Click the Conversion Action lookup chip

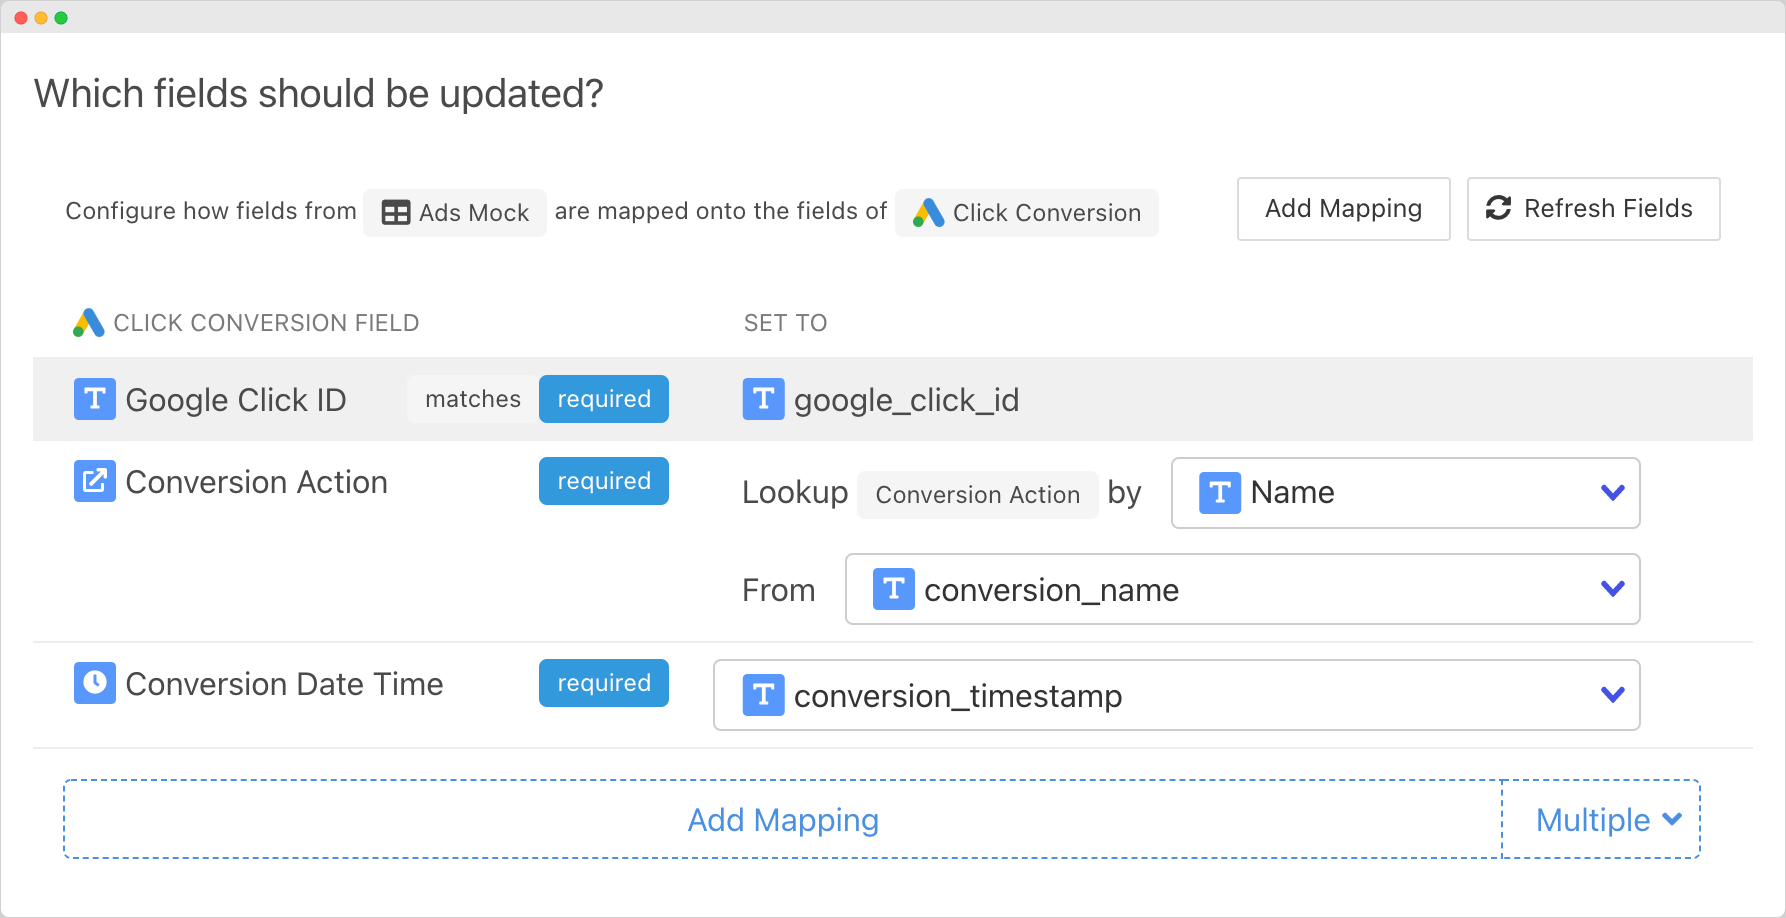977,495
